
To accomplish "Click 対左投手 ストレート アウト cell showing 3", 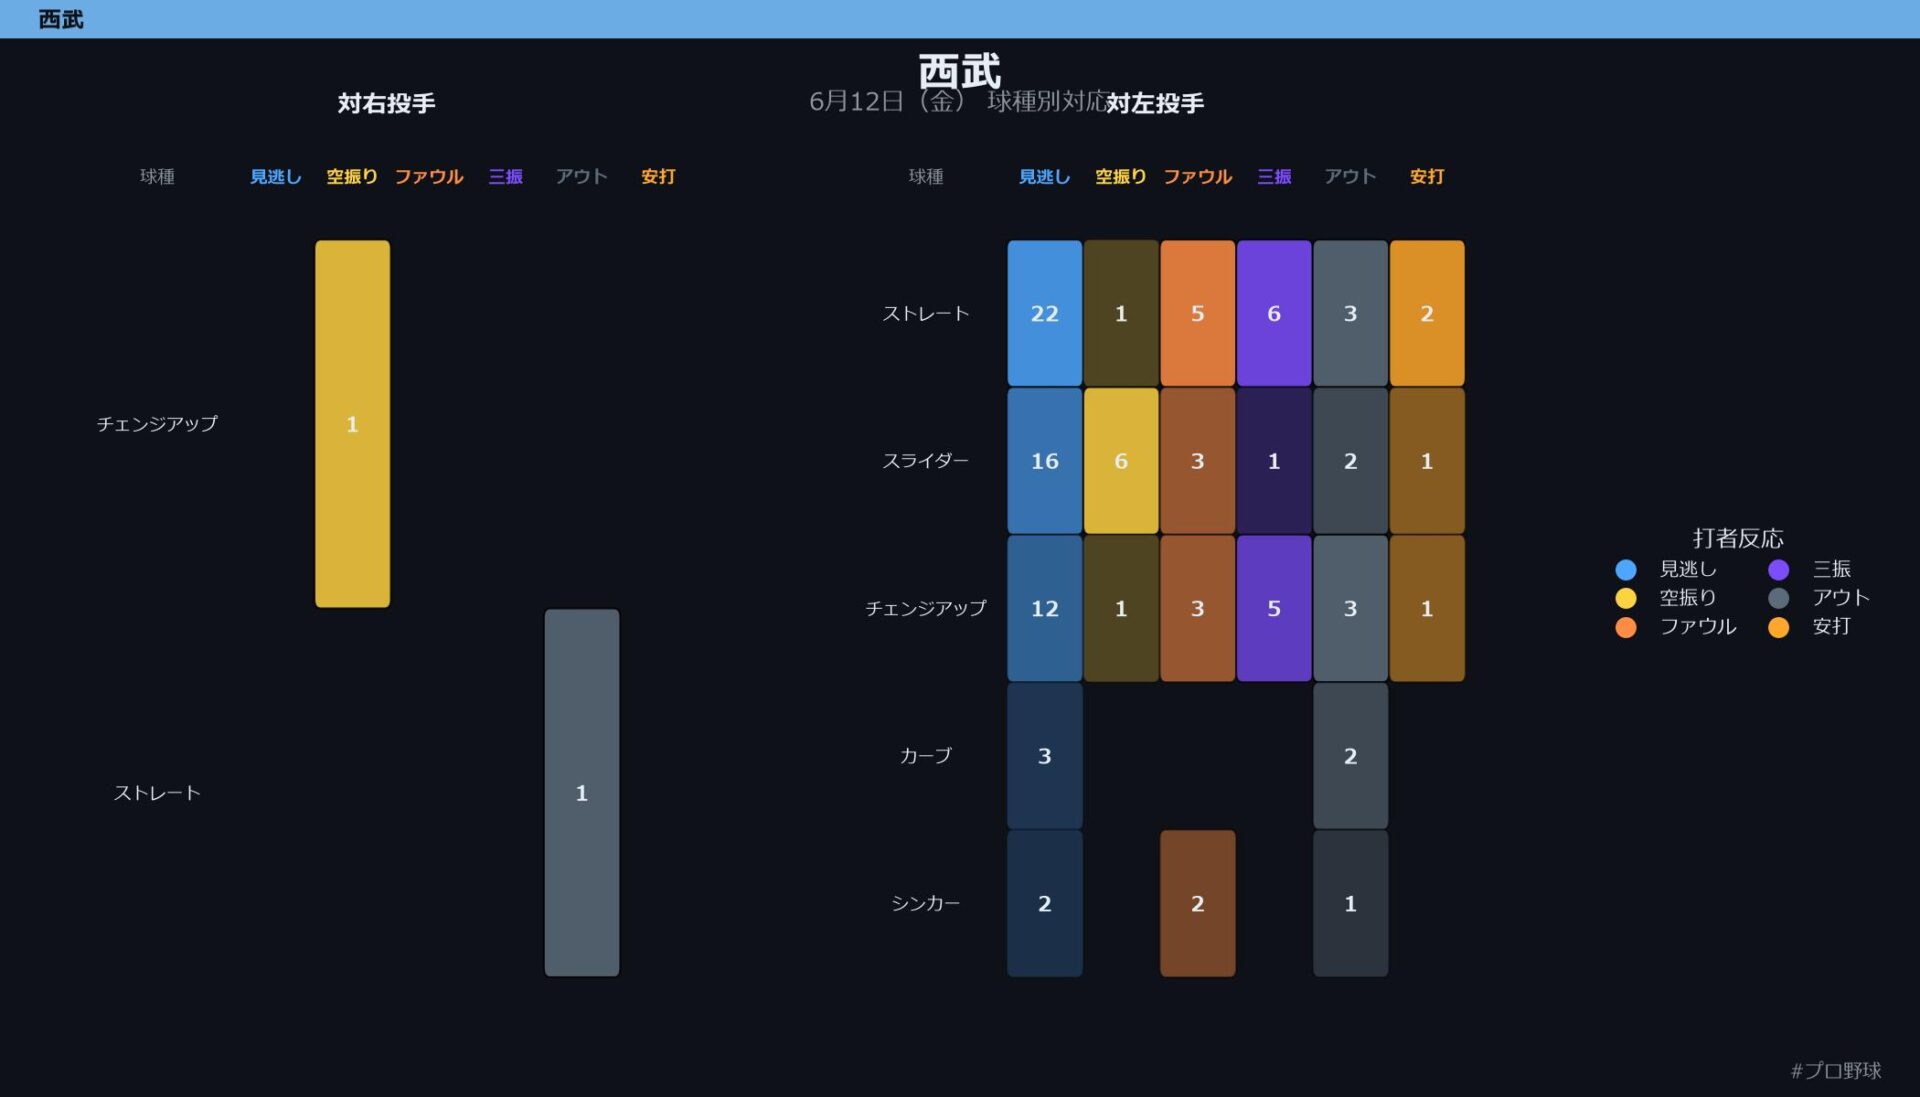I will point(1351,313).
